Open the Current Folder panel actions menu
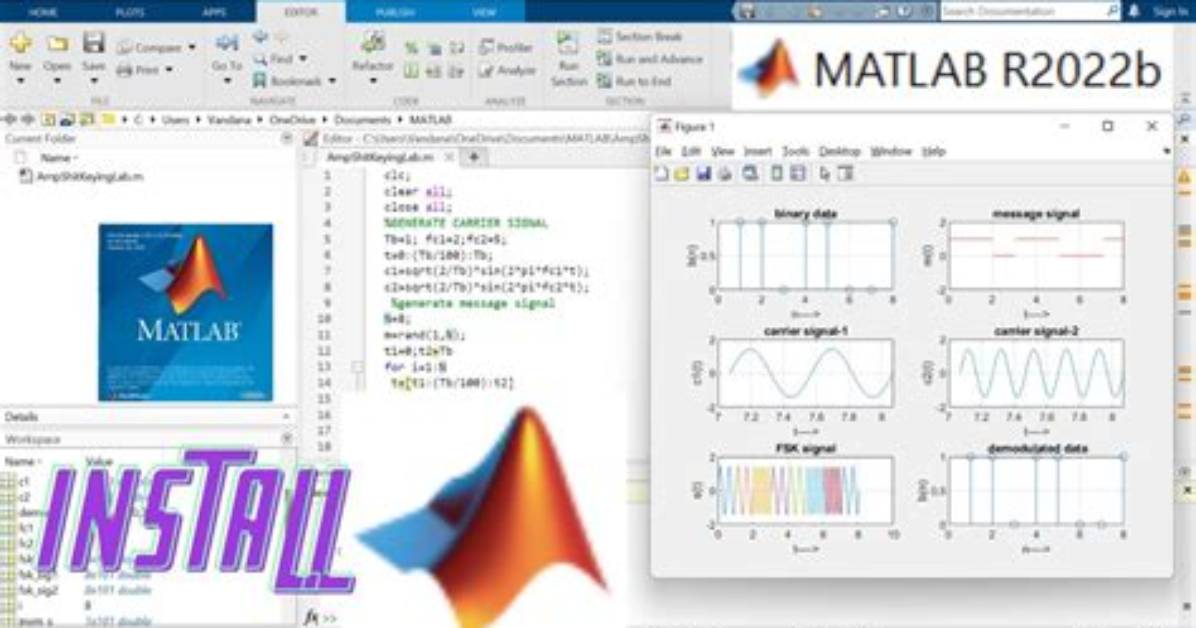1196x628 pixels. pos(287,139)
